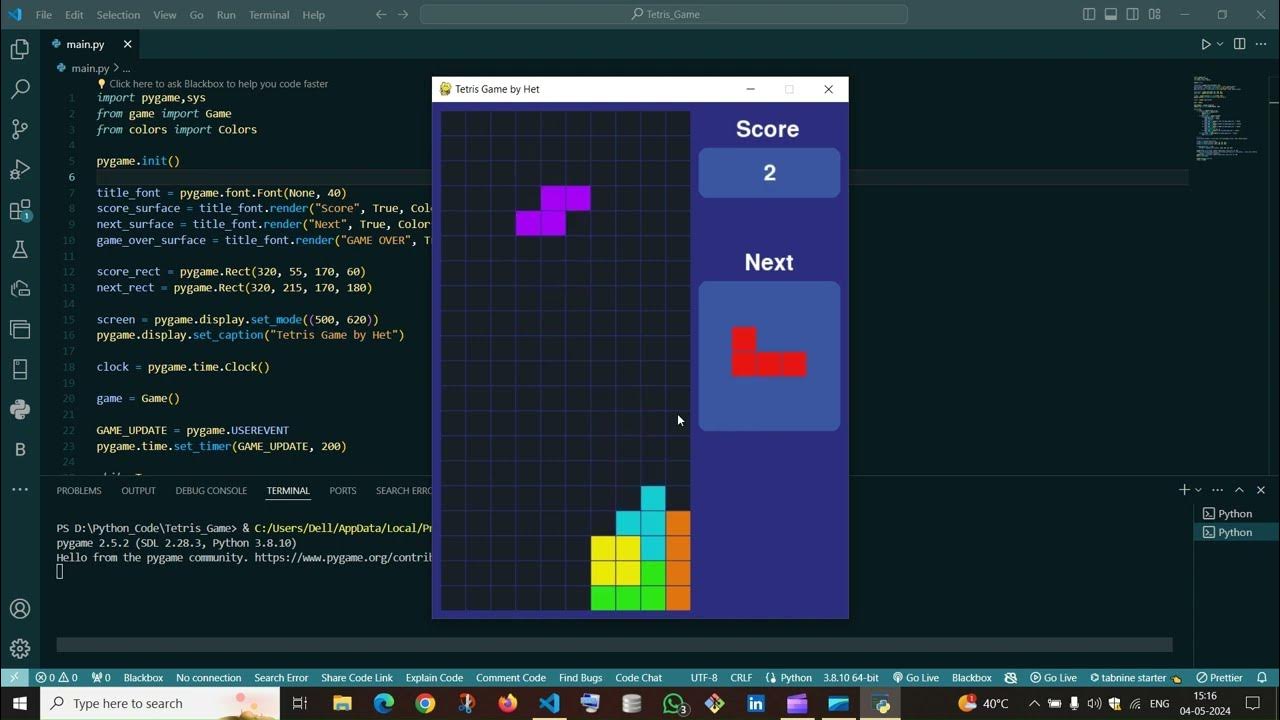The image size is (1280, 720).
Task: Toggle the bottom panel layout icon
Action: pos(1111,14)
